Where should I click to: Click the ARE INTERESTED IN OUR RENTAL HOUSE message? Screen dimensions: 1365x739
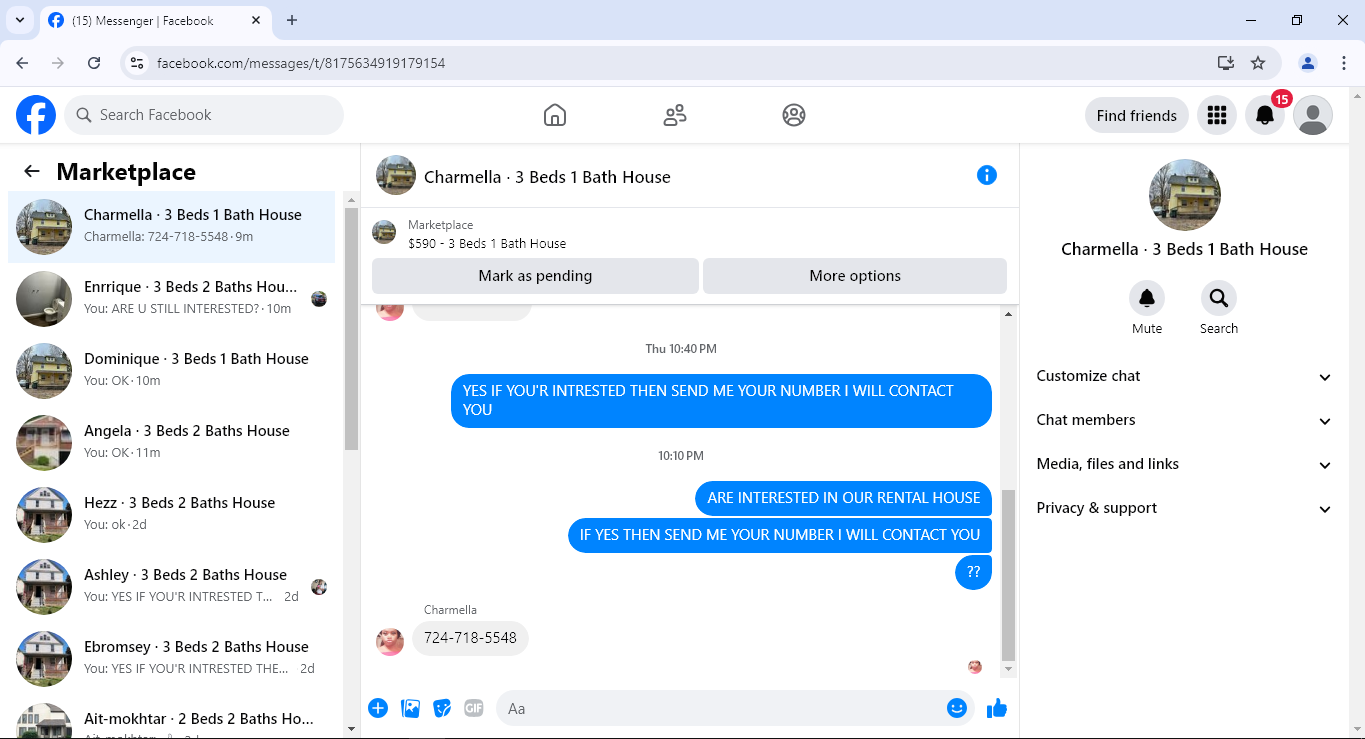click(844, 498)
